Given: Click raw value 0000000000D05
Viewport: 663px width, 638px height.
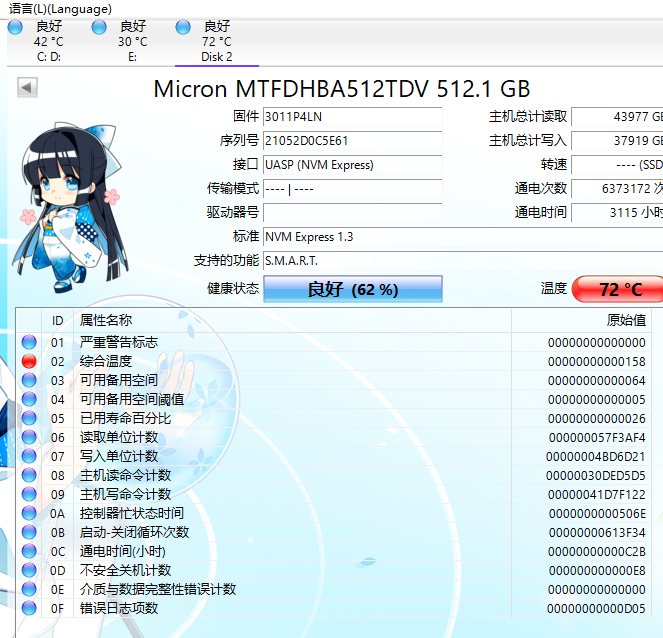Looking at the screenshot, I should [x=596, y=609].
